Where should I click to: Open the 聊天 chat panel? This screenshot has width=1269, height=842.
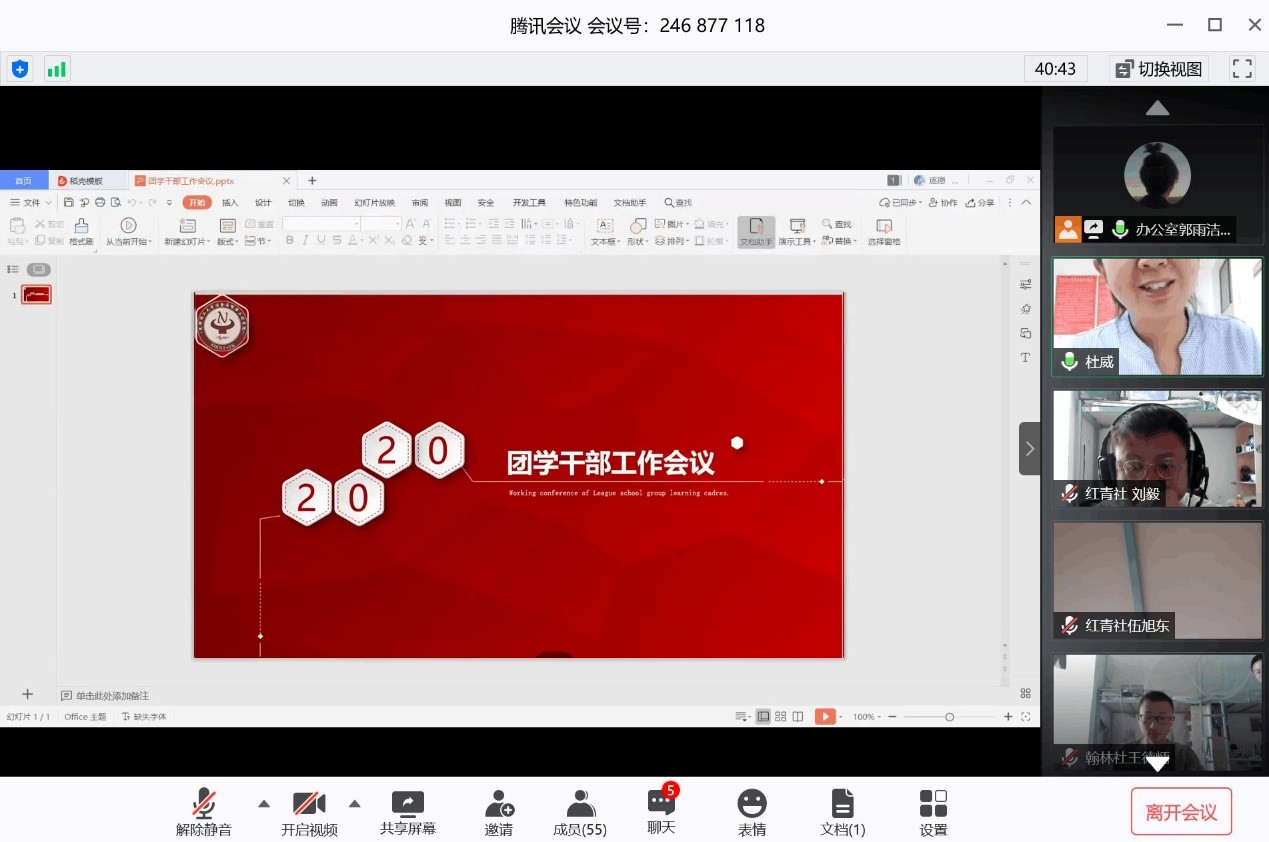coord(661,802)
